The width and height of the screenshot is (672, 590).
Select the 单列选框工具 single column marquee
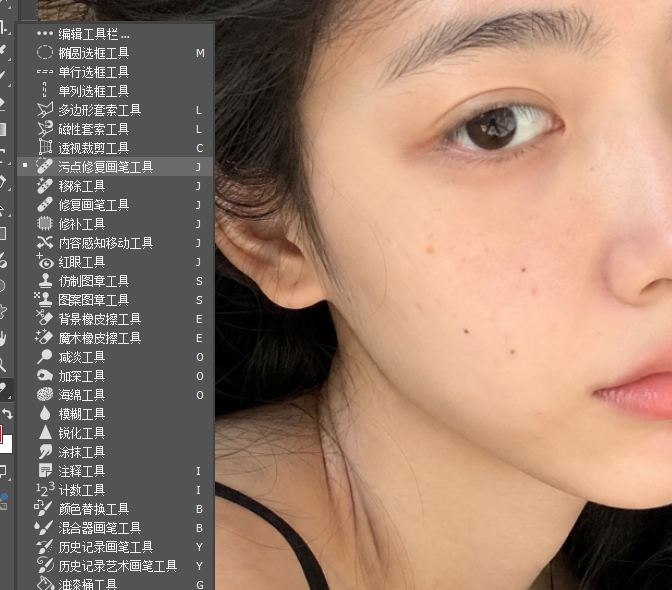115,91
